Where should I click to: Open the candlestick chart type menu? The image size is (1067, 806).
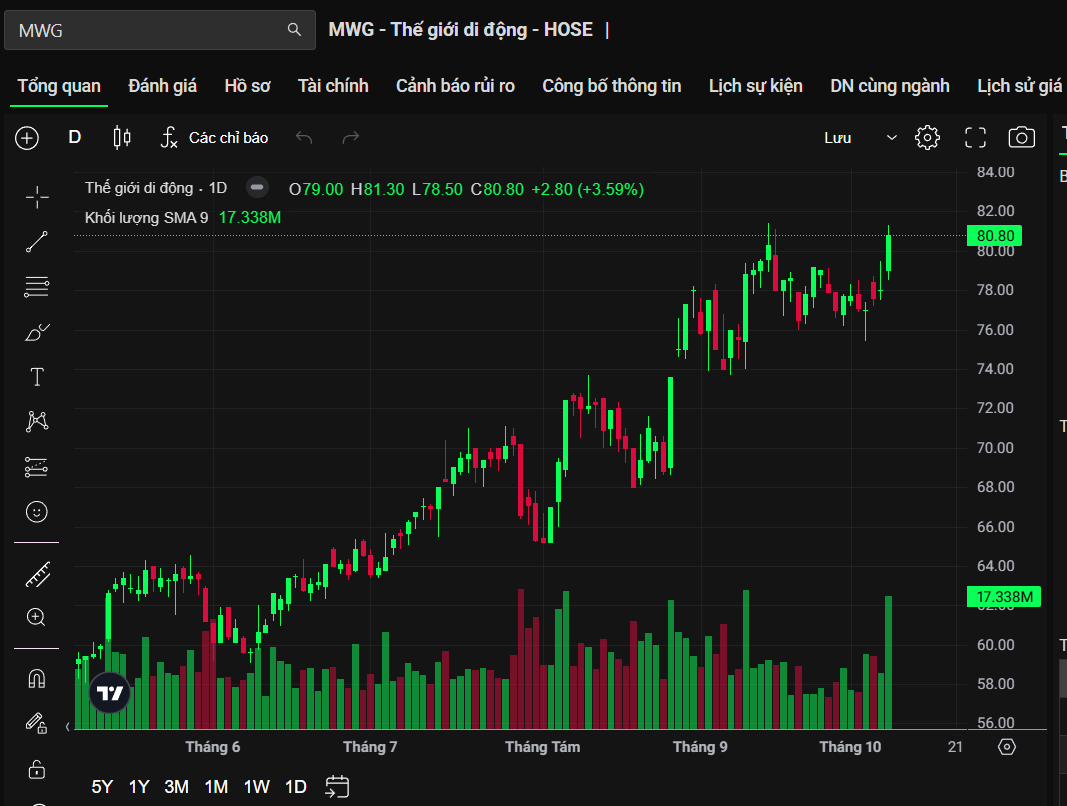pos(122,138)
